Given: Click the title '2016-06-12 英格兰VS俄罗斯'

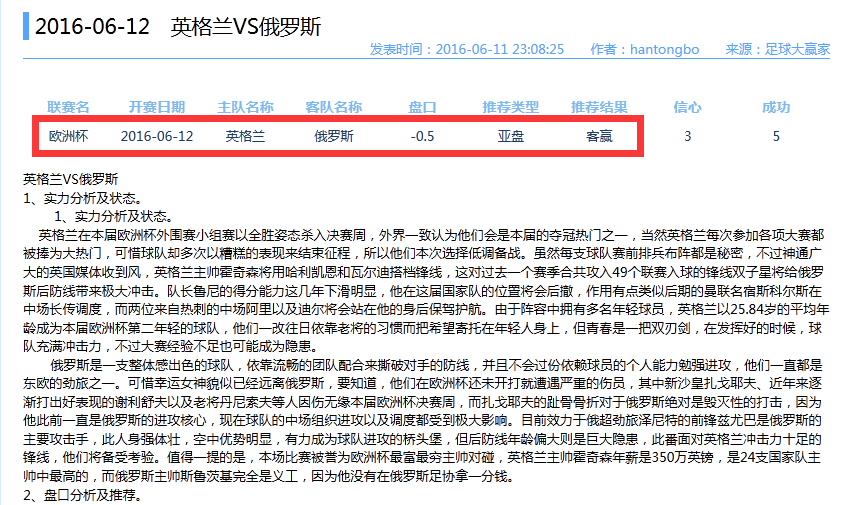Looking at the screenshot, I should [178, 26].
